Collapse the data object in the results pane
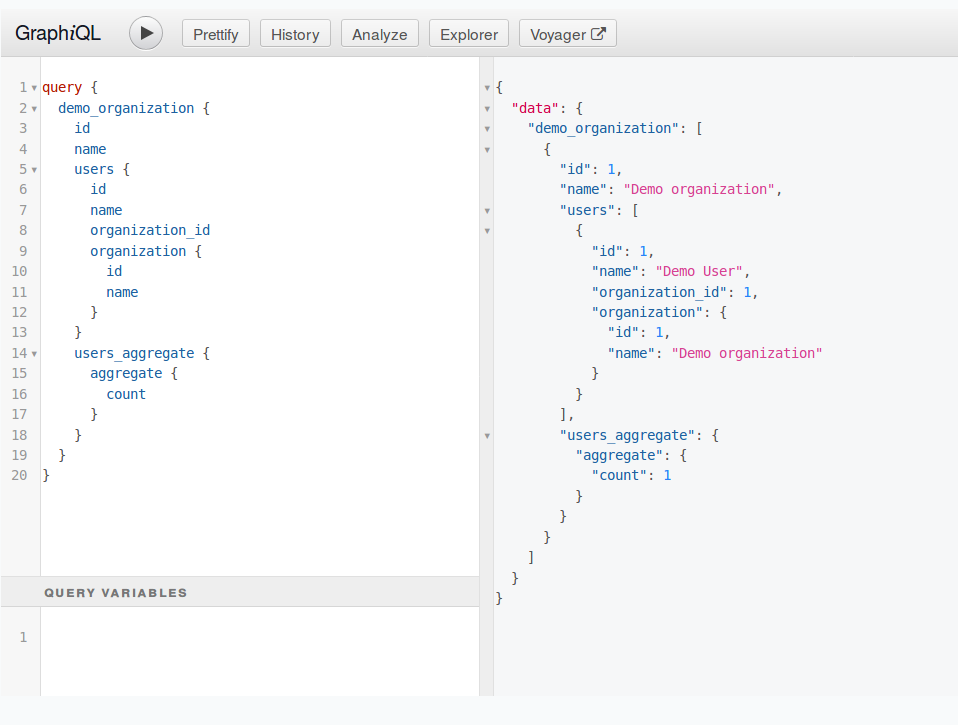Screen dimensions: 958x725 [x=487, y=107]
